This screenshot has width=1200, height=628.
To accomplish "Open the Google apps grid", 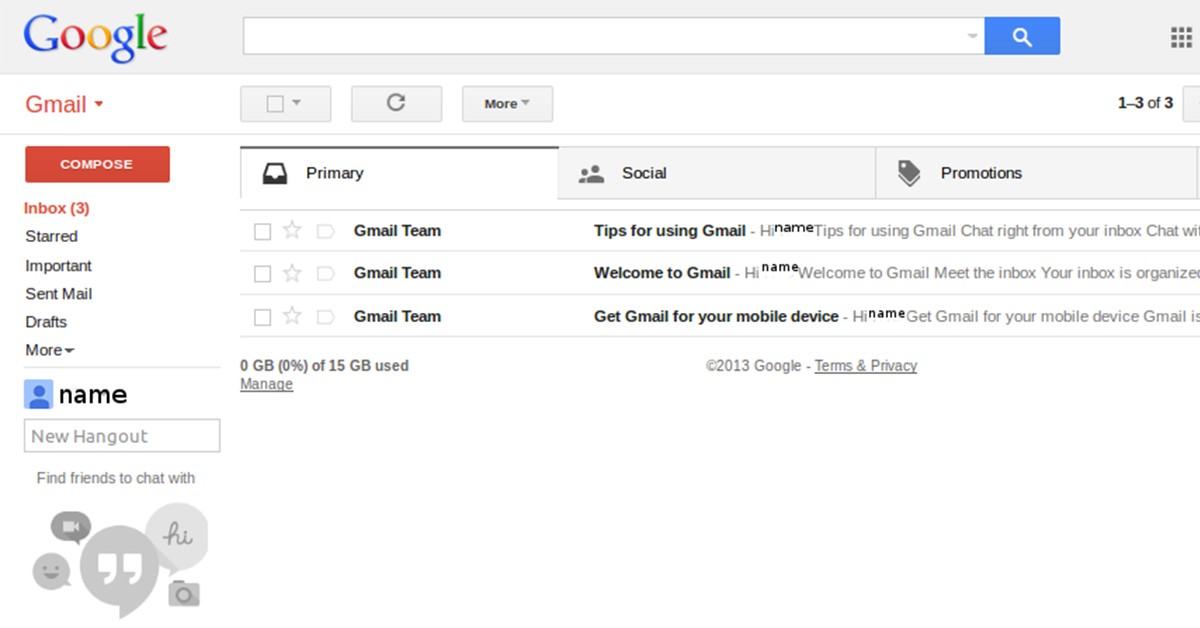I will (x=1181, y=38).
